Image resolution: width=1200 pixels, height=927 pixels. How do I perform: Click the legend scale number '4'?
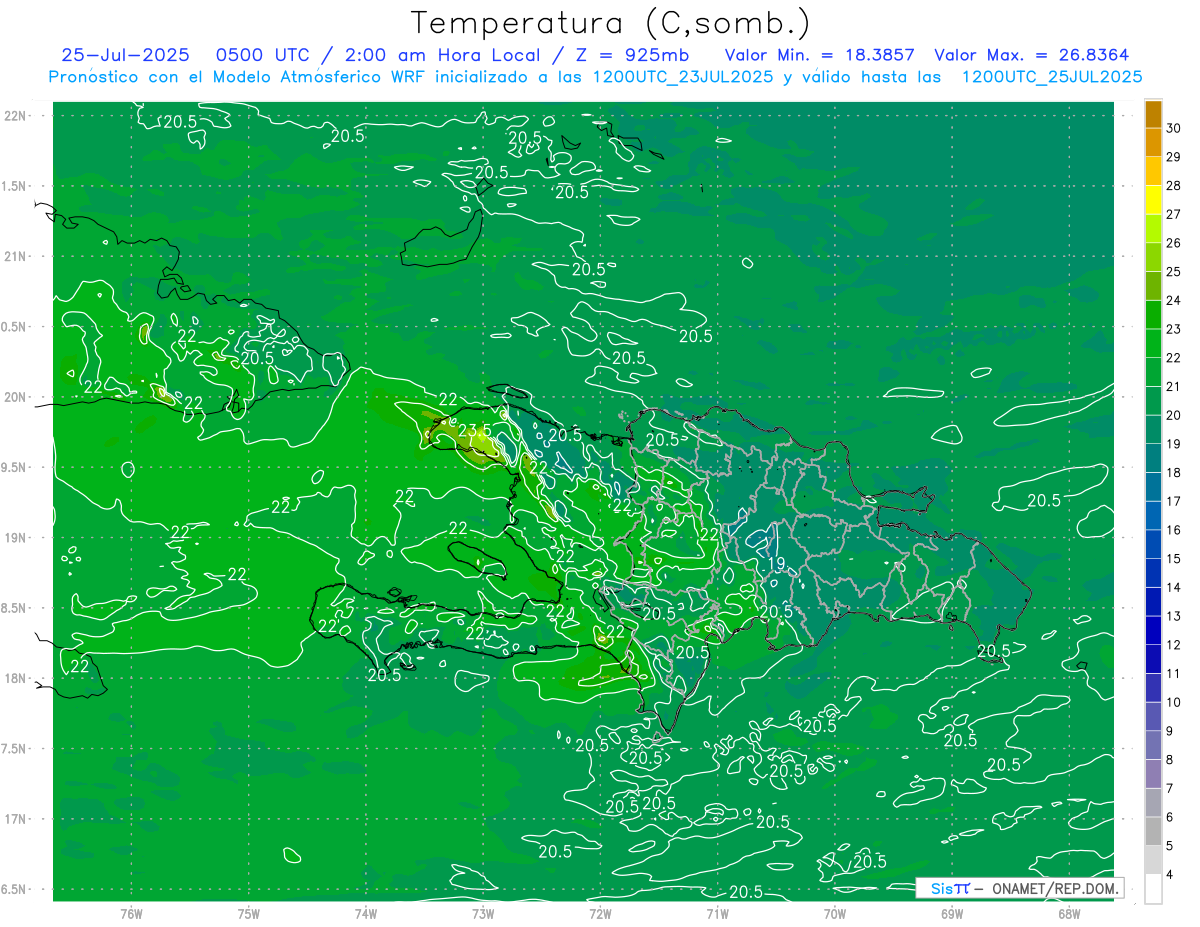click(1171, 875)
